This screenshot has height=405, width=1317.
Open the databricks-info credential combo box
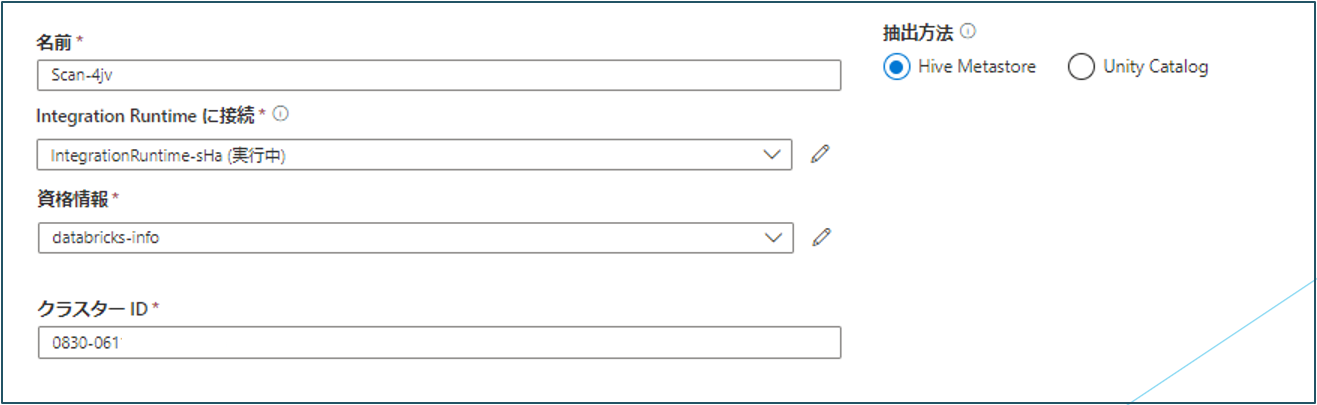[x=400, y=238]
